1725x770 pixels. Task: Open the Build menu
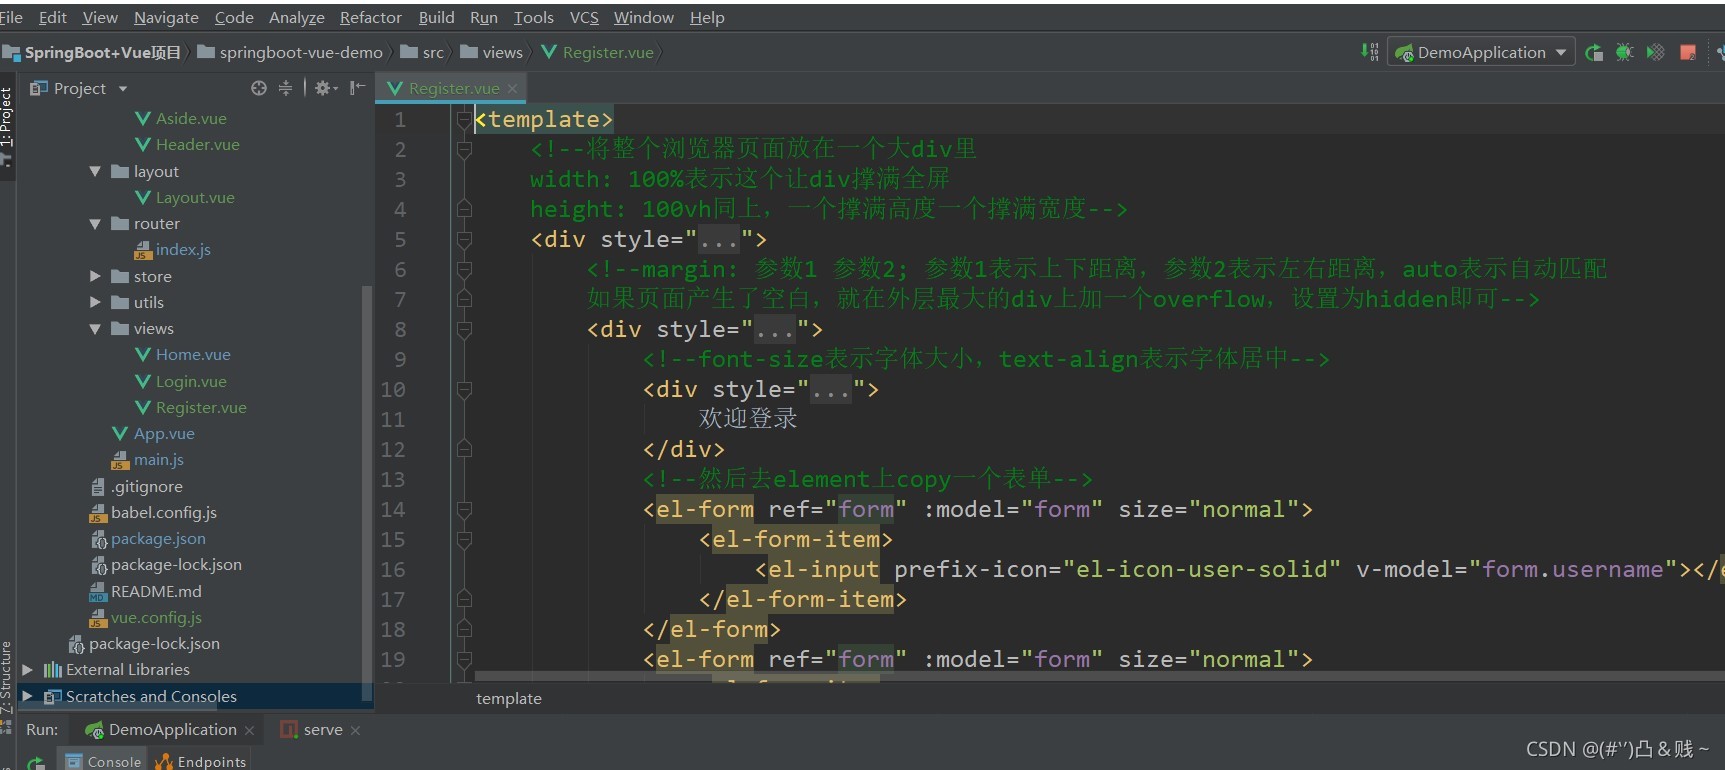[x=436, y=17]
